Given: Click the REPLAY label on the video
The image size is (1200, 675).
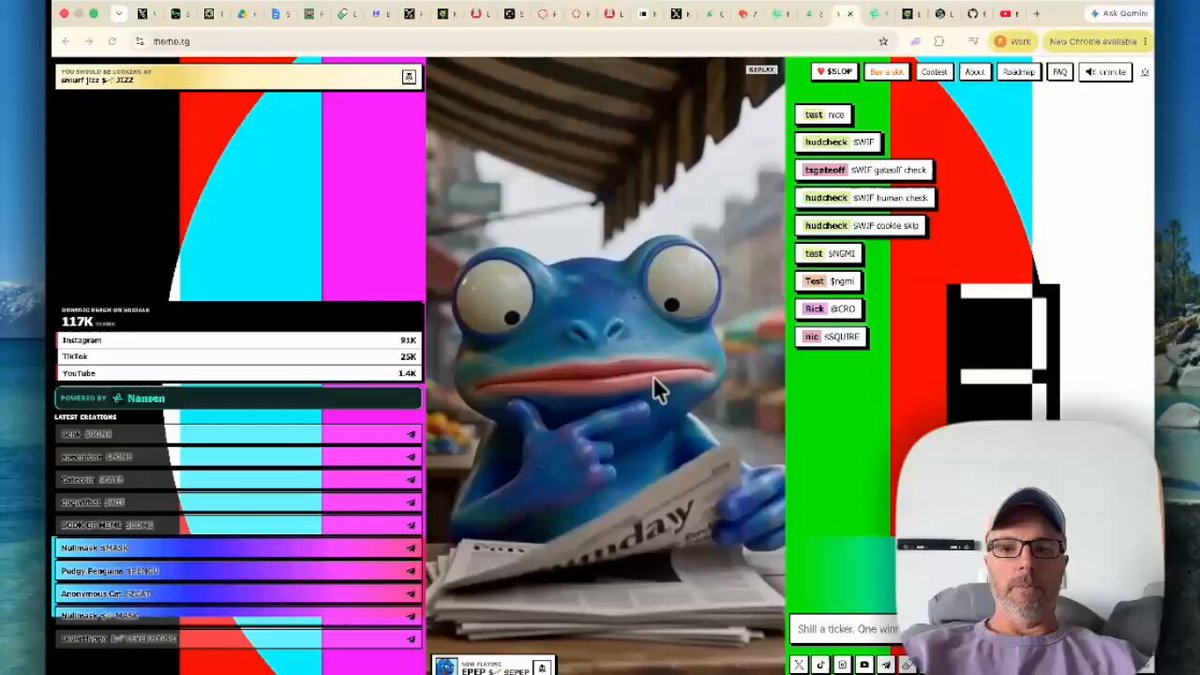Looking at the screenshot, I should tap(761, 69).
